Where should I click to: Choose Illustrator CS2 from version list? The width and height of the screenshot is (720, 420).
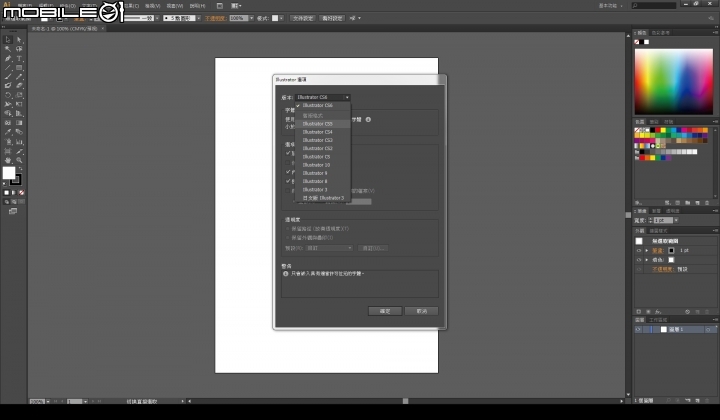coord(323,149)
